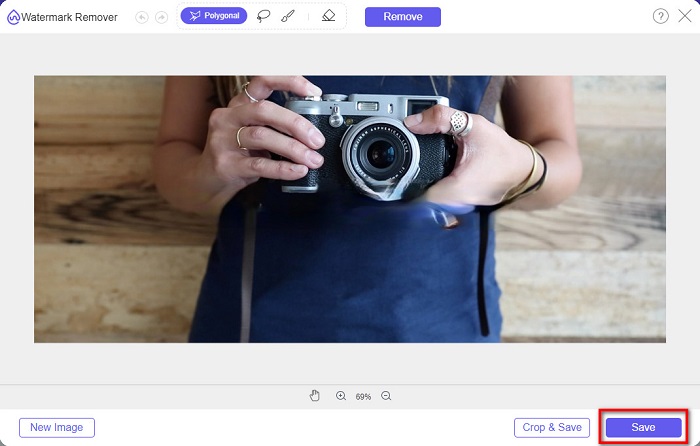Viewport: 700px width, 446px height.
Task: Undo the last action
Action: 143,17
